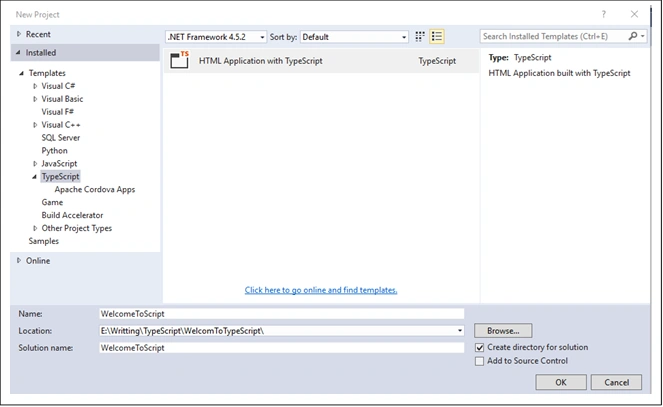The image size is (663, 407).
Task: Collapse the TypeScript node arrow
Action: [35, 177]
